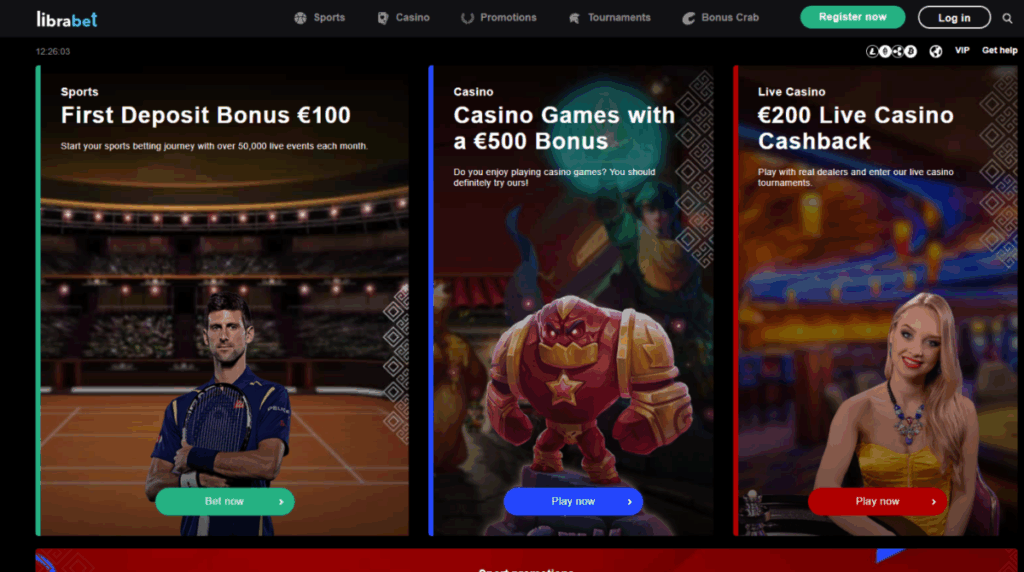
Task: Click the Ethereum currency icon
Action: point(885,52)
